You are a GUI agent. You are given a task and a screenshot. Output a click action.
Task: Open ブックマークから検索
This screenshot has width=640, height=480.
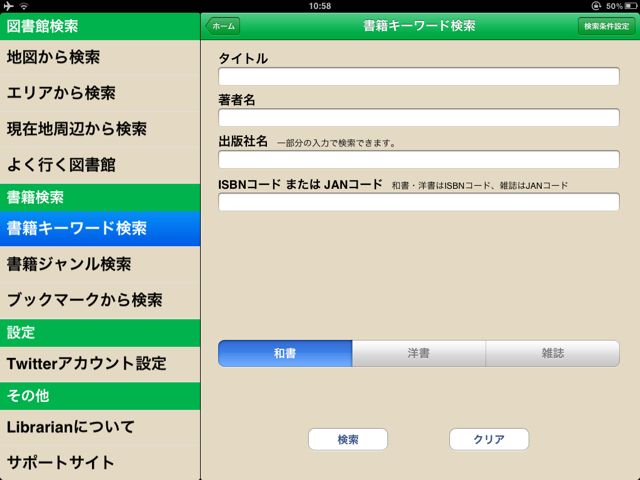click(100, 300)
